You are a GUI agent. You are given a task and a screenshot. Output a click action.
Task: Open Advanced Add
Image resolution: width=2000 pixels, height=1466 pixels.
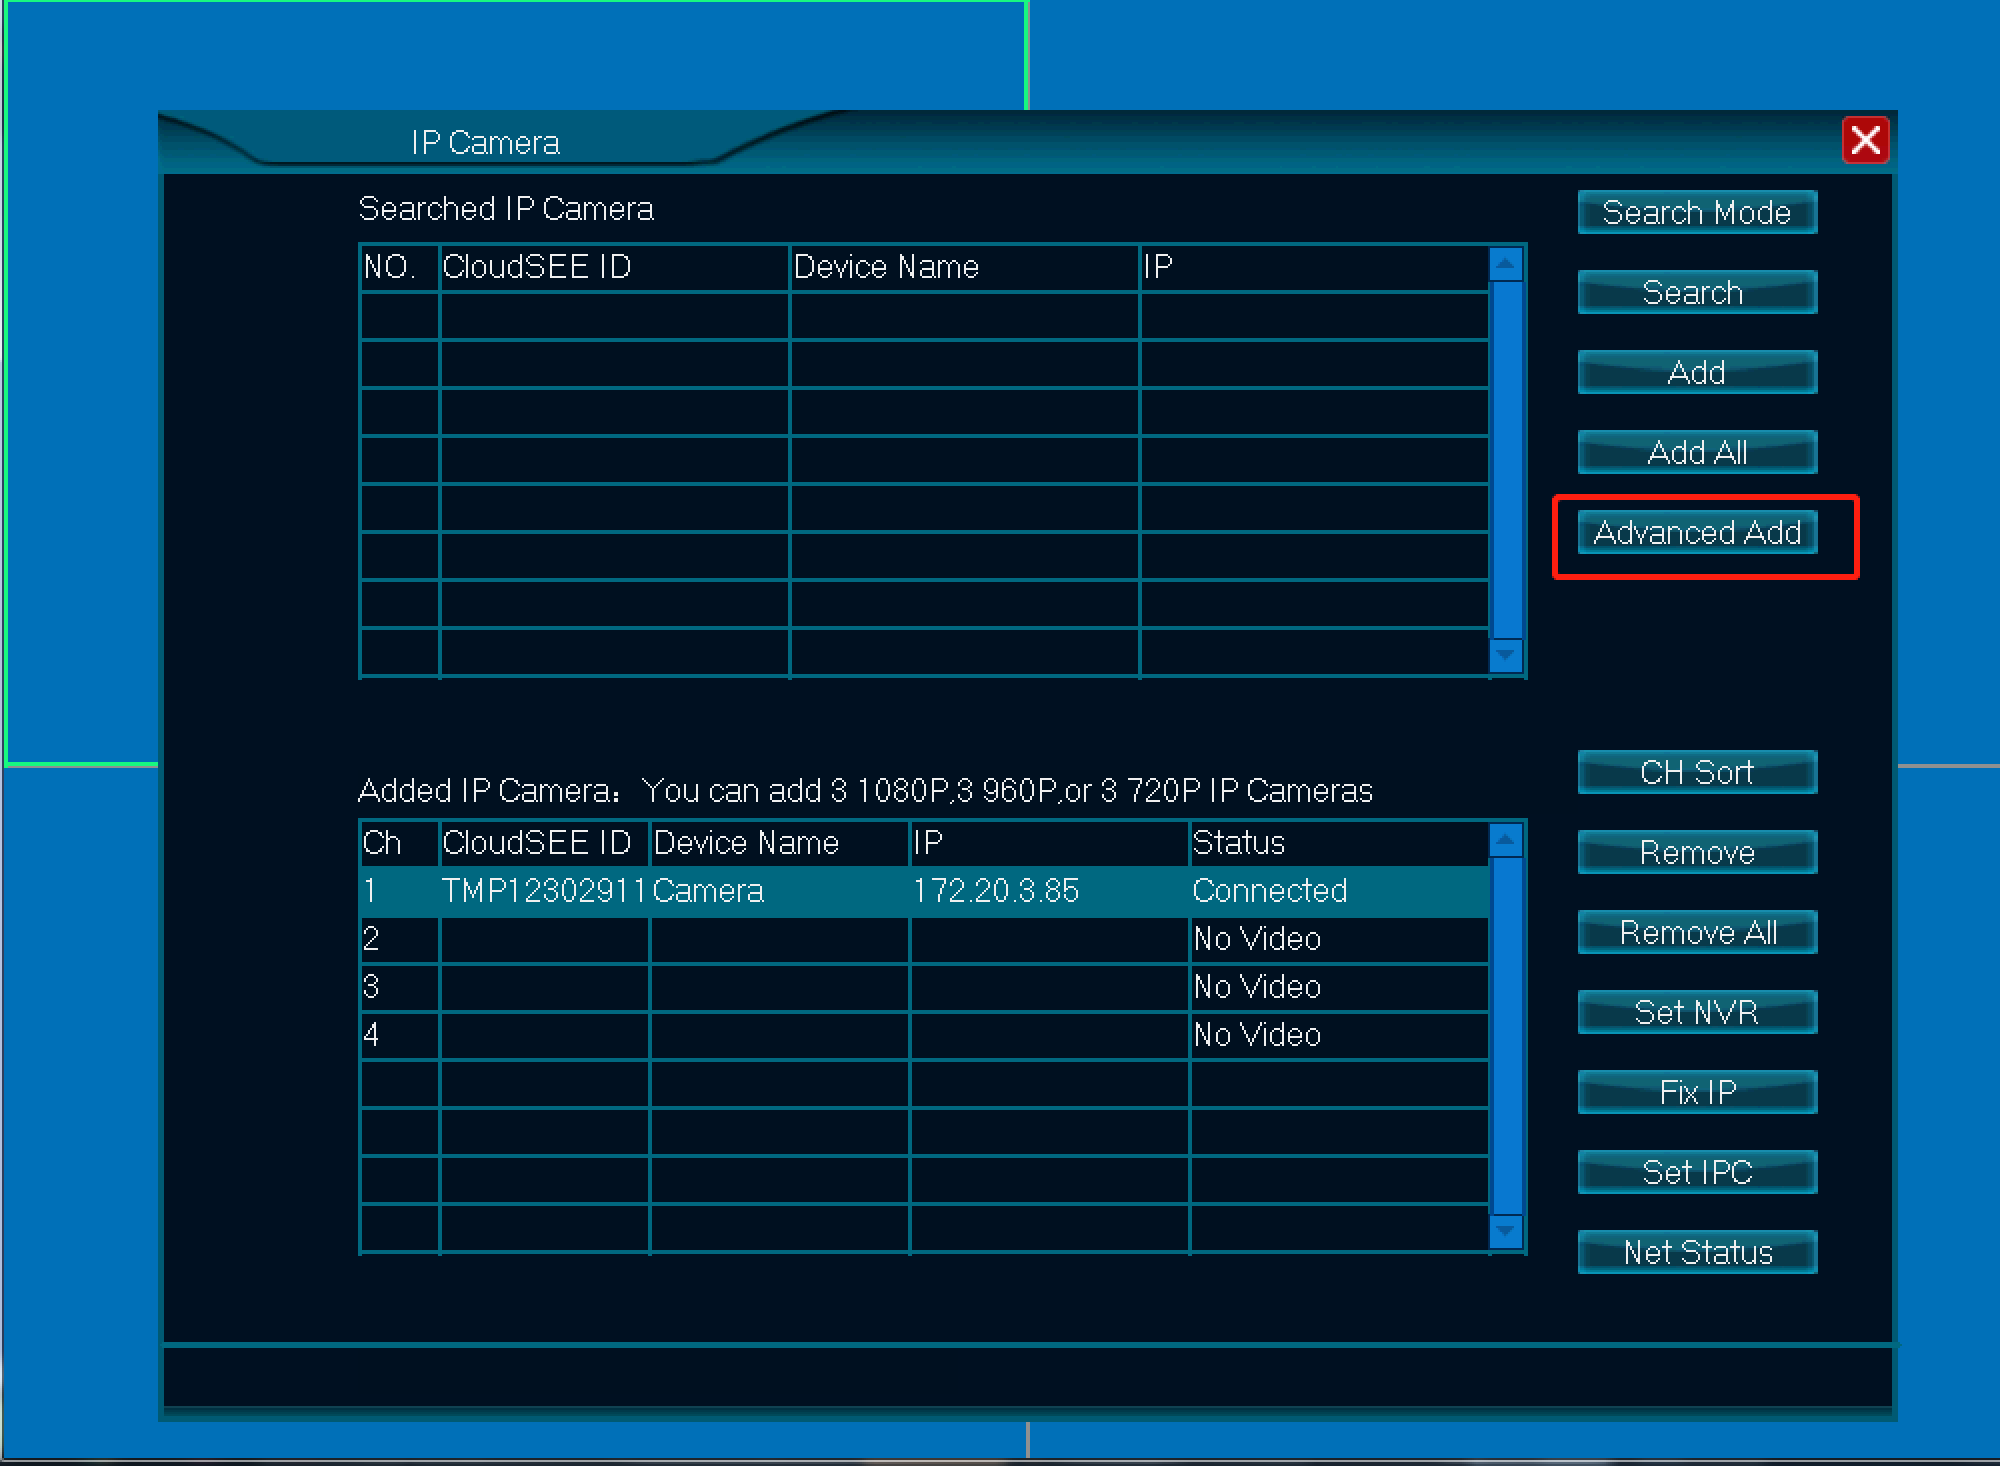coord(1697,532)
